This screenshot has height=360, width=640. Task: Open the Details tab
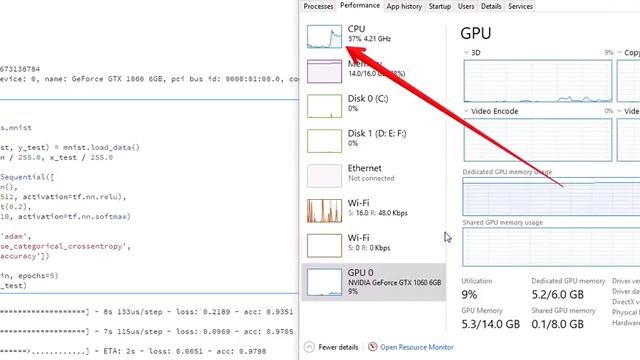click(491, 6)
